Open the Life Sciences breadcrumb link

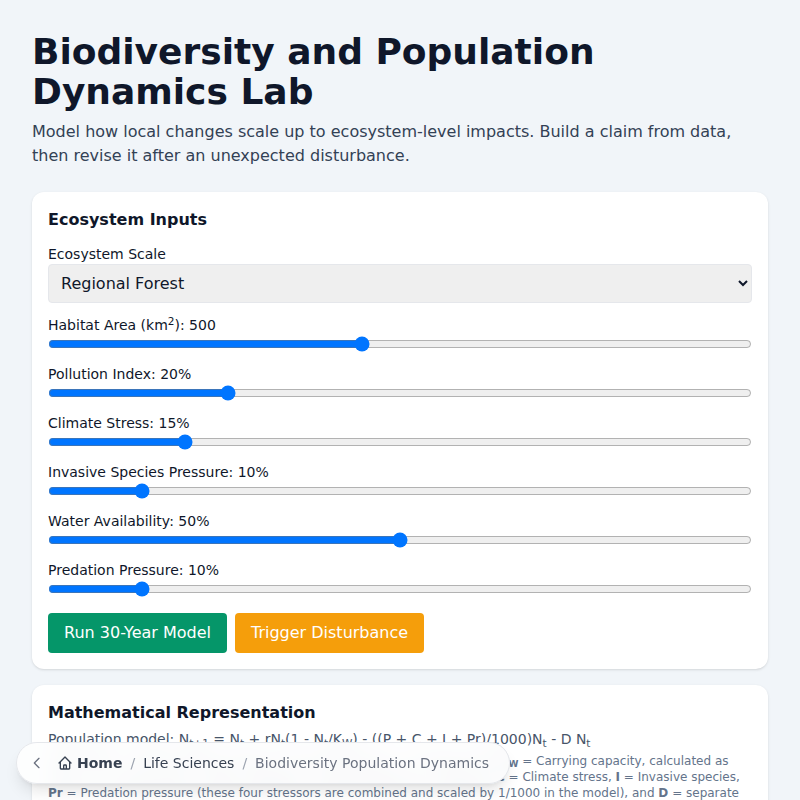click(189, 763)
